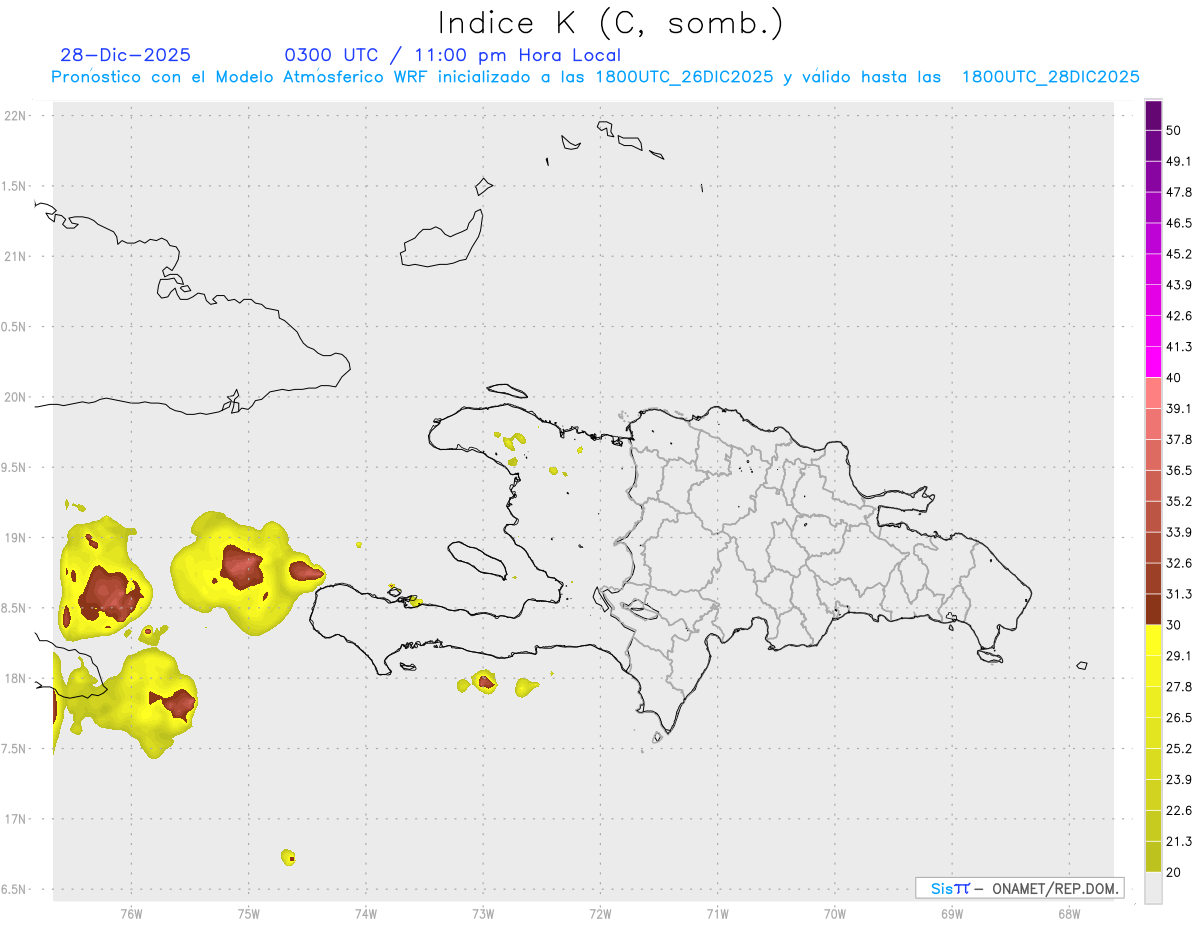The image size is (1200, 927).
Task: Click the '20N' latitude label
Action: tap(15, 397)
